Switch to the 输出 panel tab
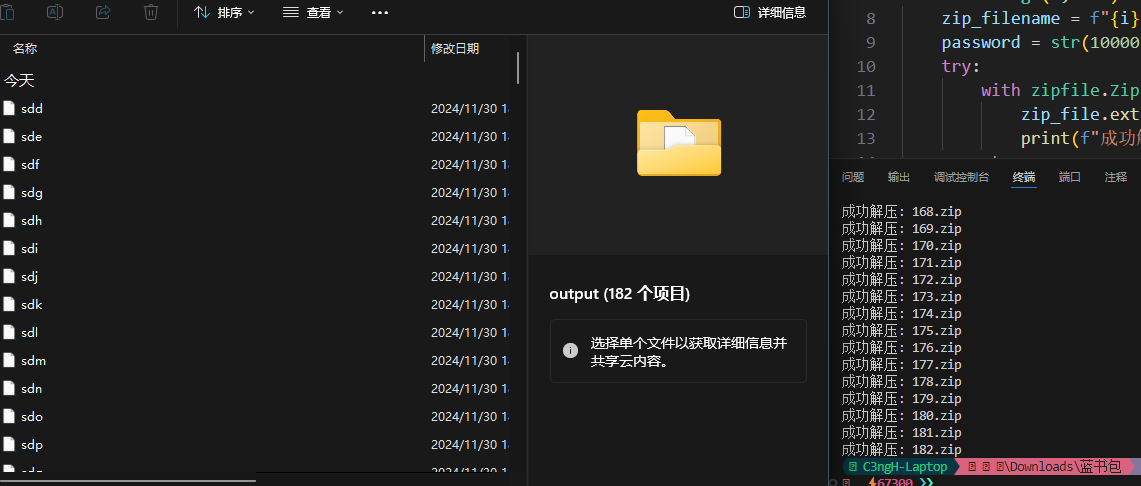1141x486 pixels. pyautogui.click(x=899, y=177)
